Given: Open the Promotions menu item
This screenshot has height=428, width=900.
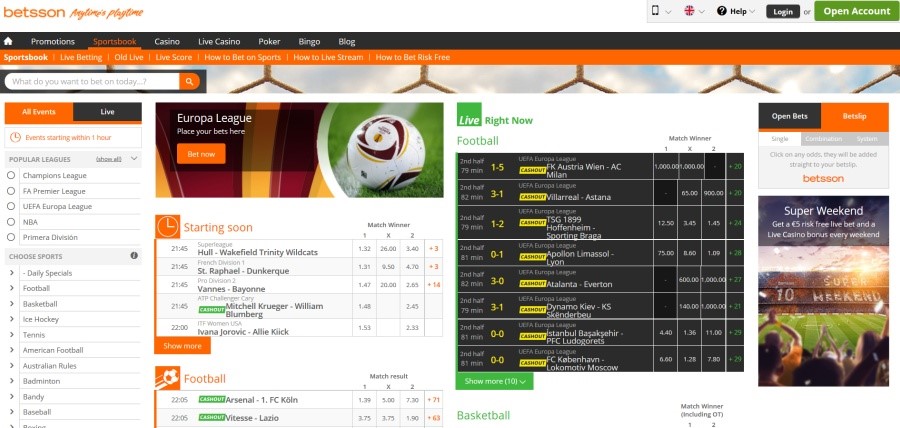Looking at the screenshot, I should point(53,41).
